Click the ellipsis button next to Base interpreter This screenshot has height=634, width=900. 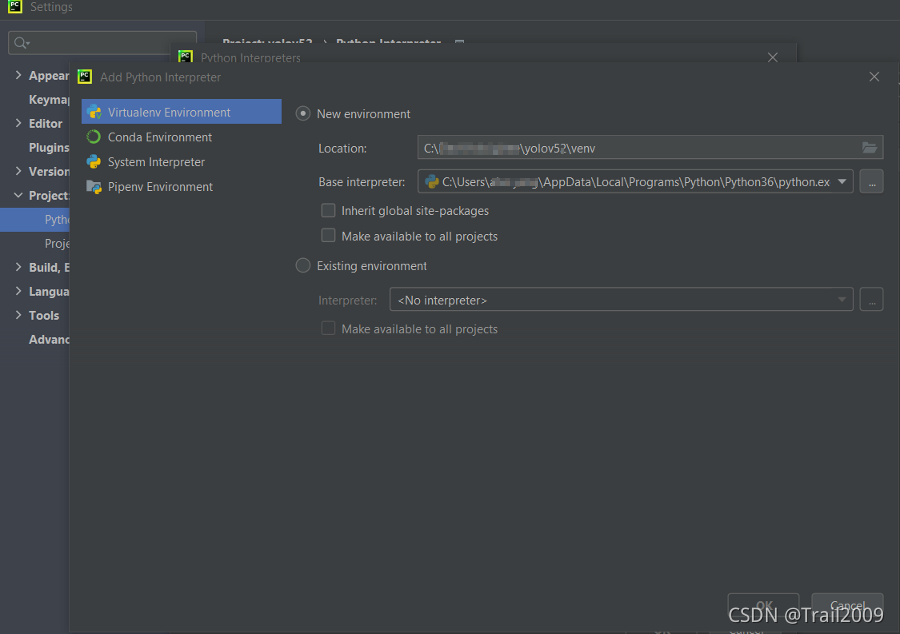871,182
